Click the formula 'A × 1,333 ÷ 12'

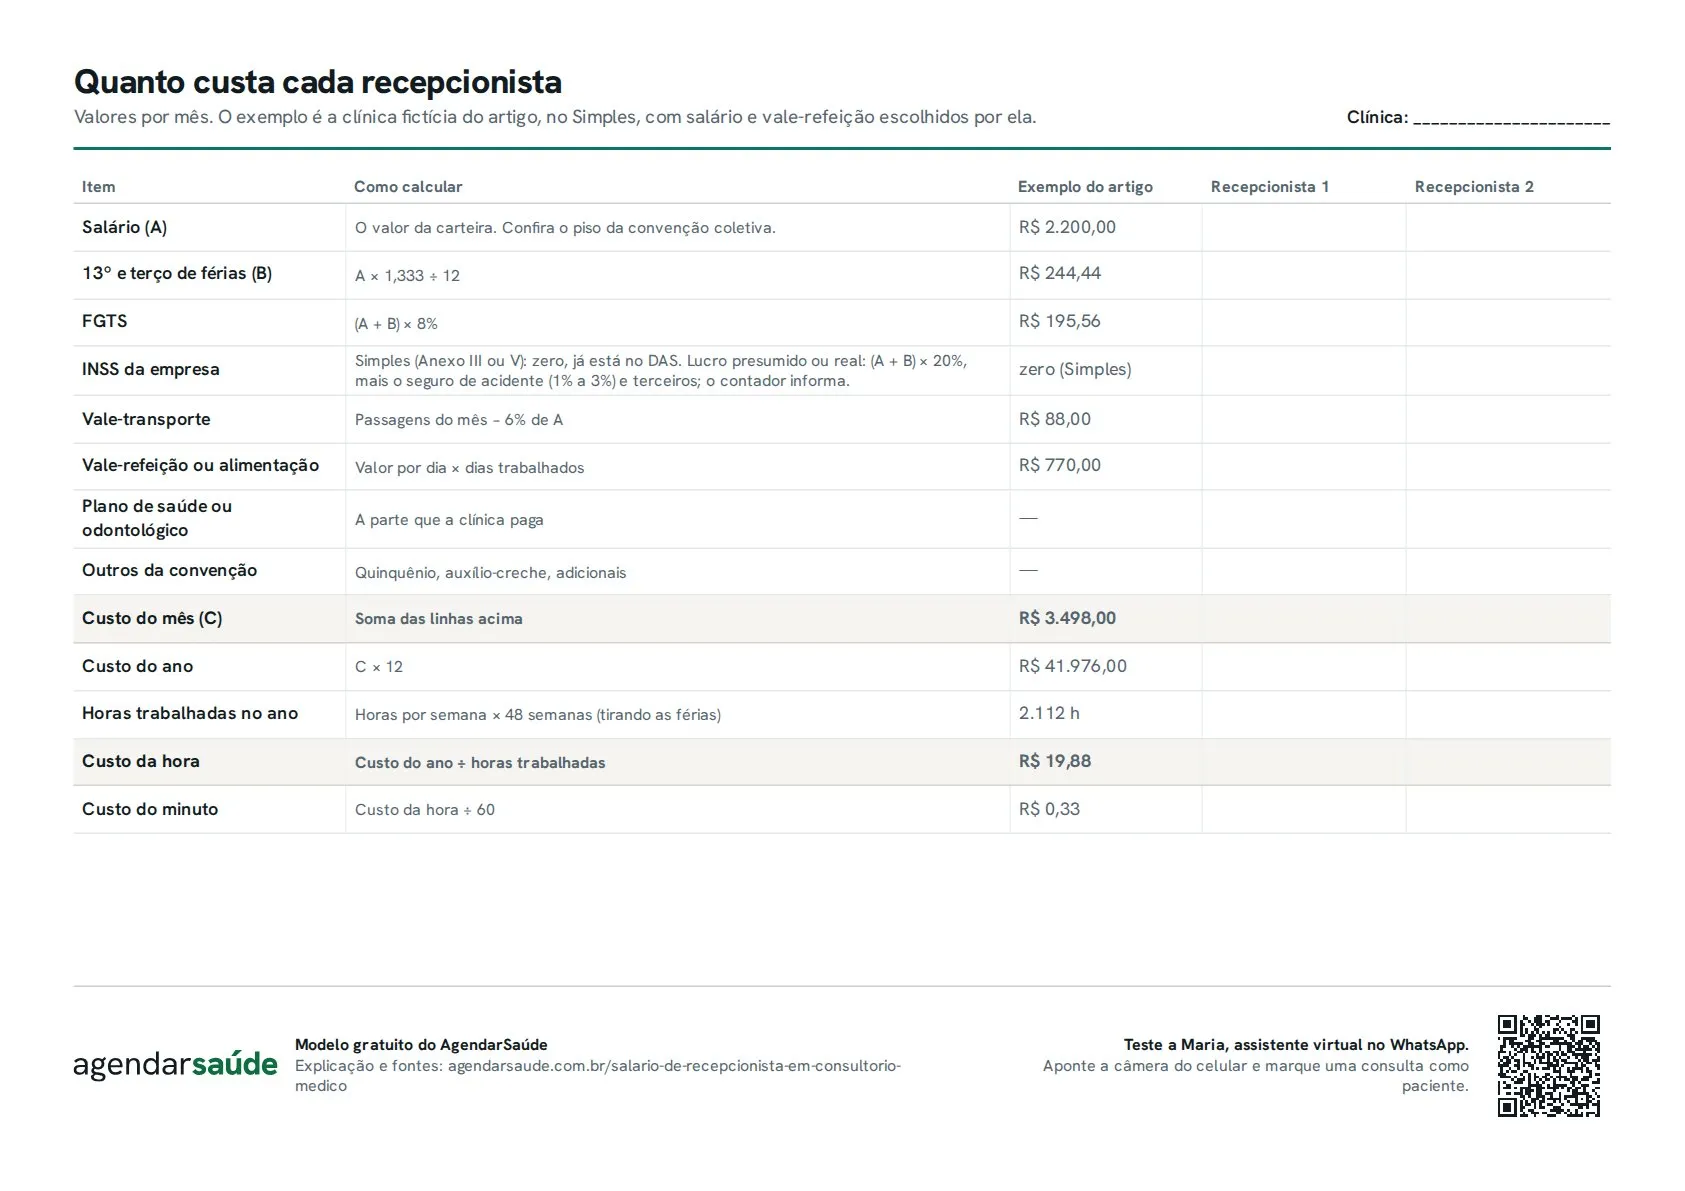407,276
